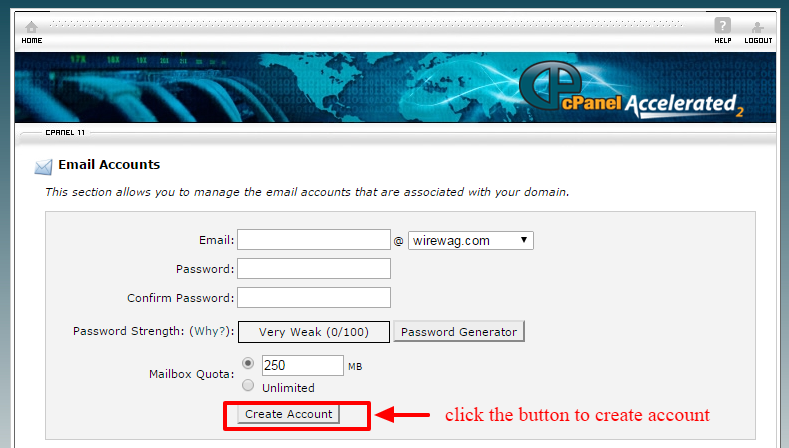Click the HOME menu label
This screenshot has height=448, width=789.
(32, 40)
